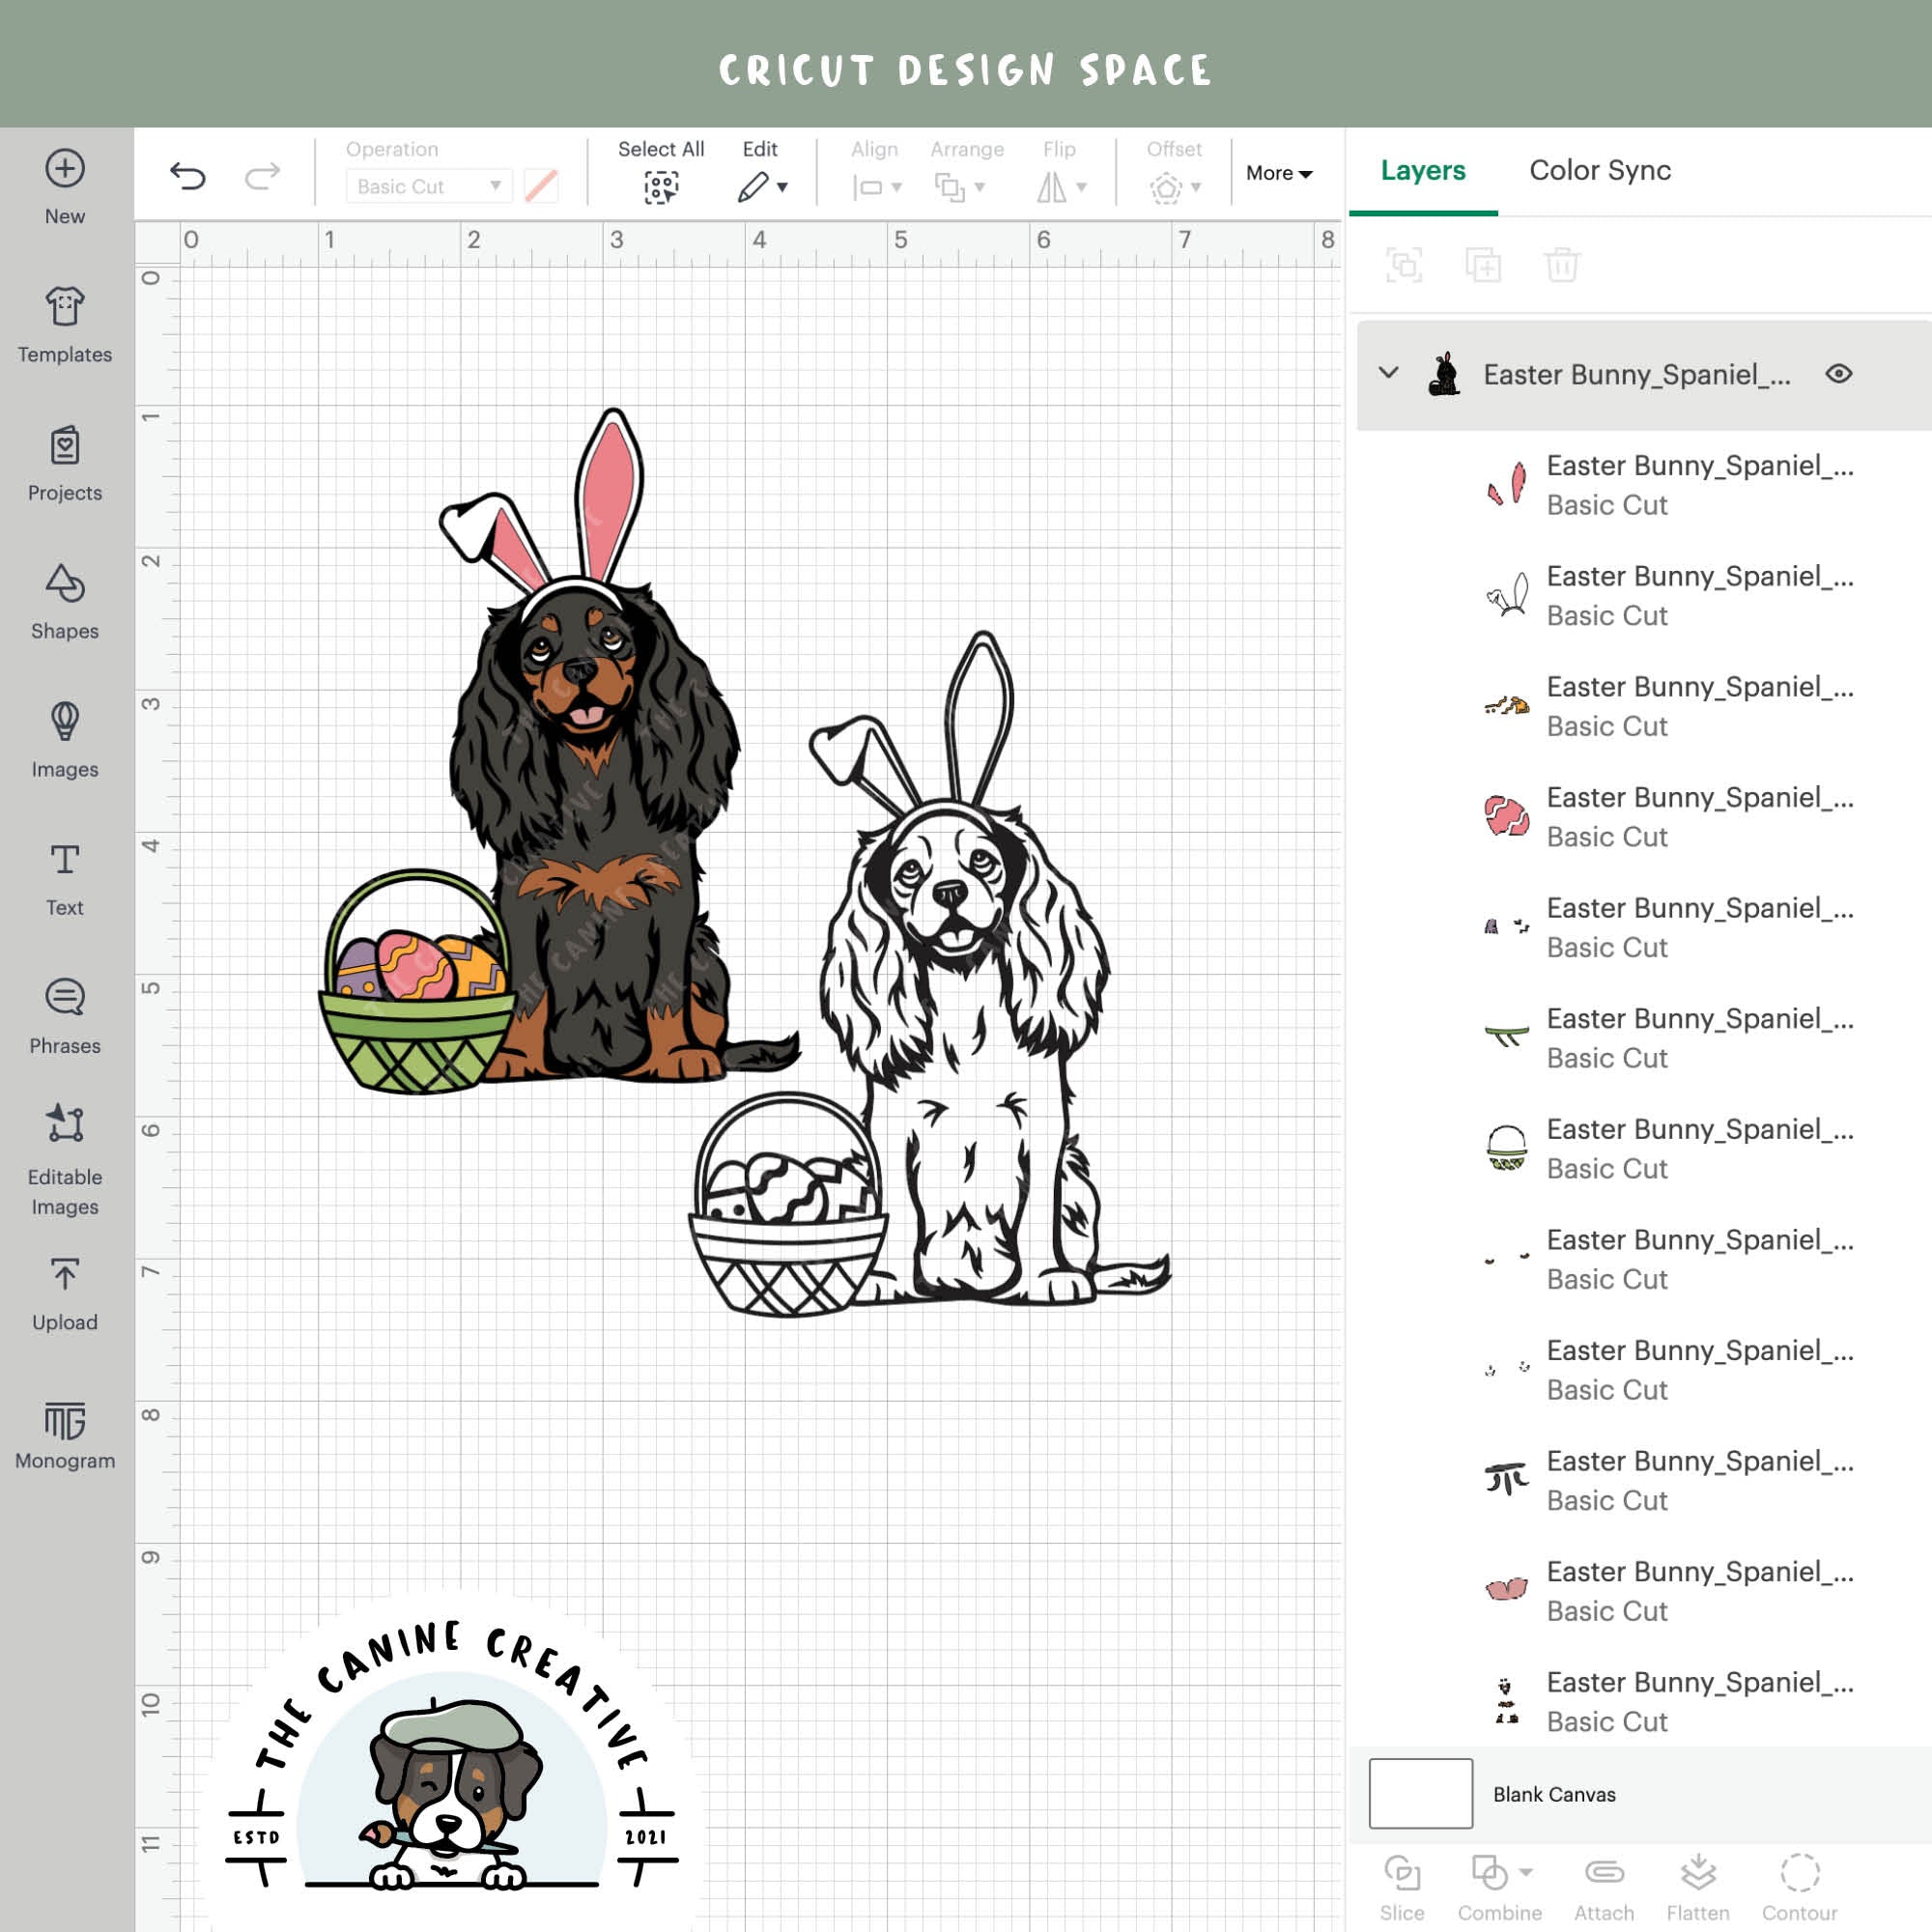Toggle visibility of Easter Bunny_Spaniel group
Image resolution: width=1932 pixels, height=1932 pixels.
[x=1840, y=374]
